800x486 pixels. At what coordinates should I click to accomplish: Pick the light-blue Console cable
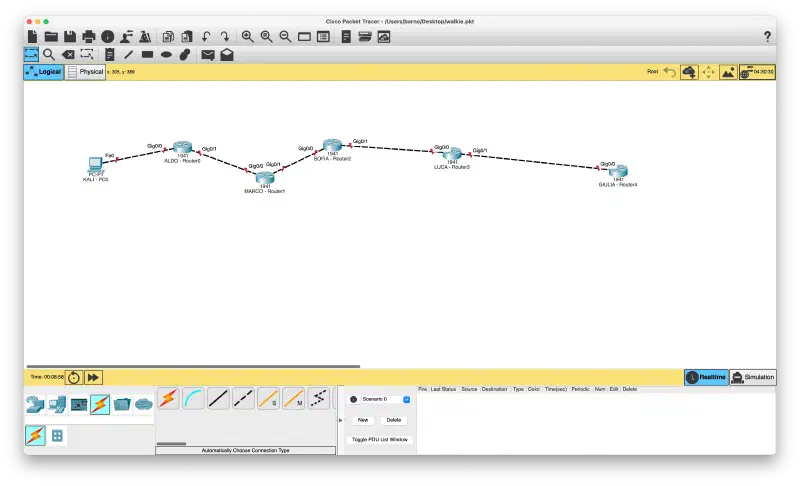pyautogui.click(x=193, y=398)
